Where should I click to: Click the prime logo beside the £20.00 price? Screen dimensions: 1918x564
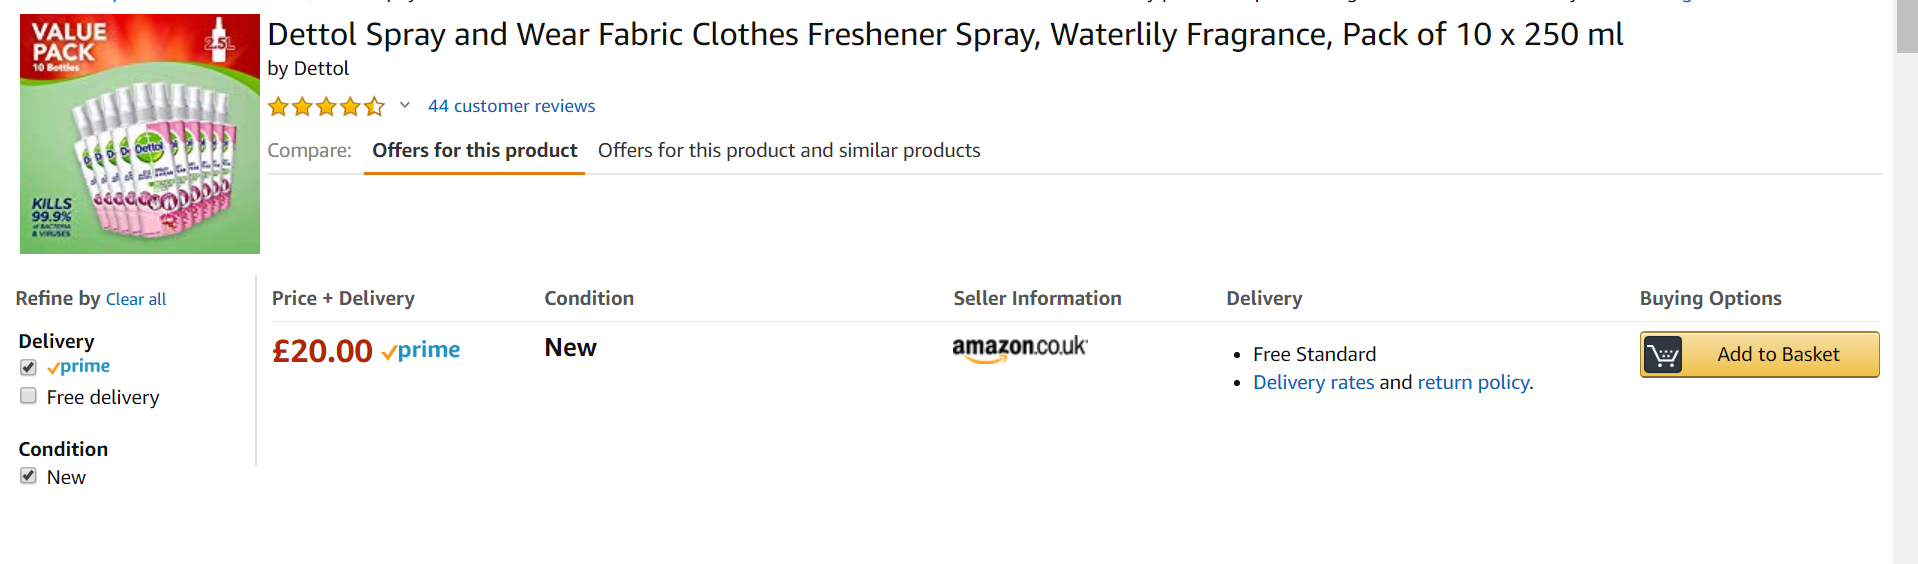pos(421,350)
